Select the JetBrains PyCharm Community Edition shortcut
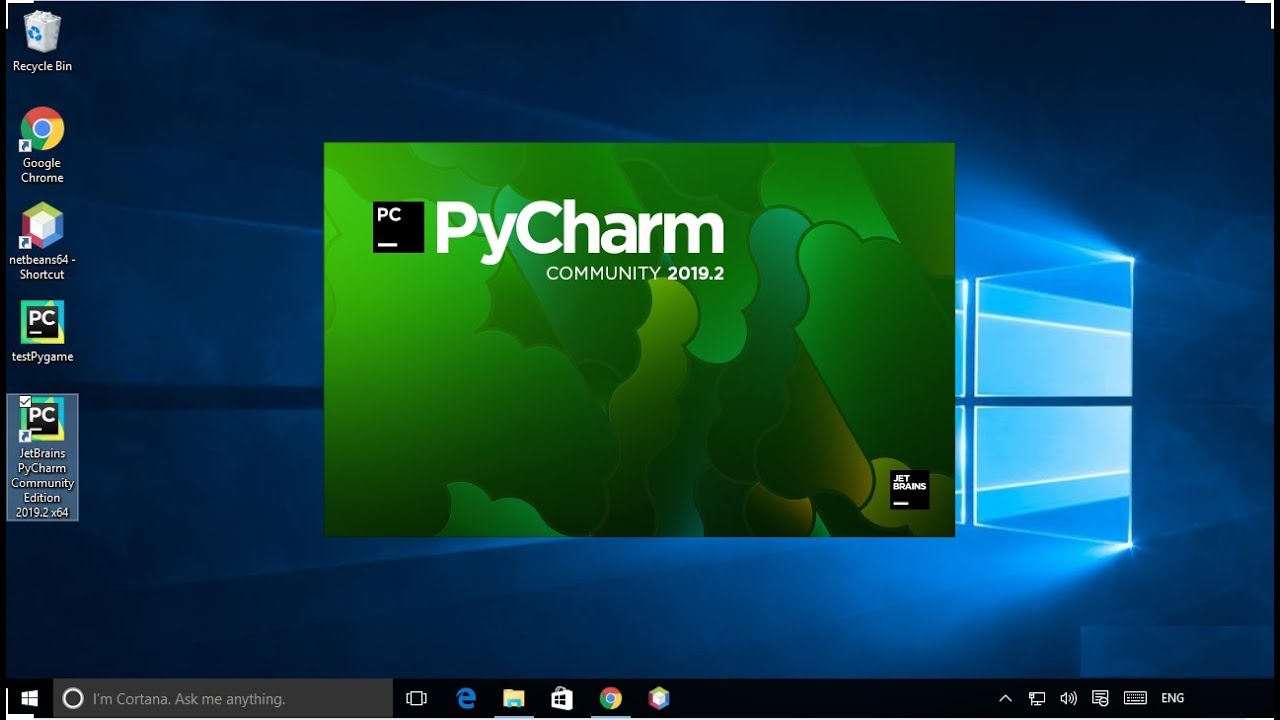1280x720 pixels. tap(42, 457)
